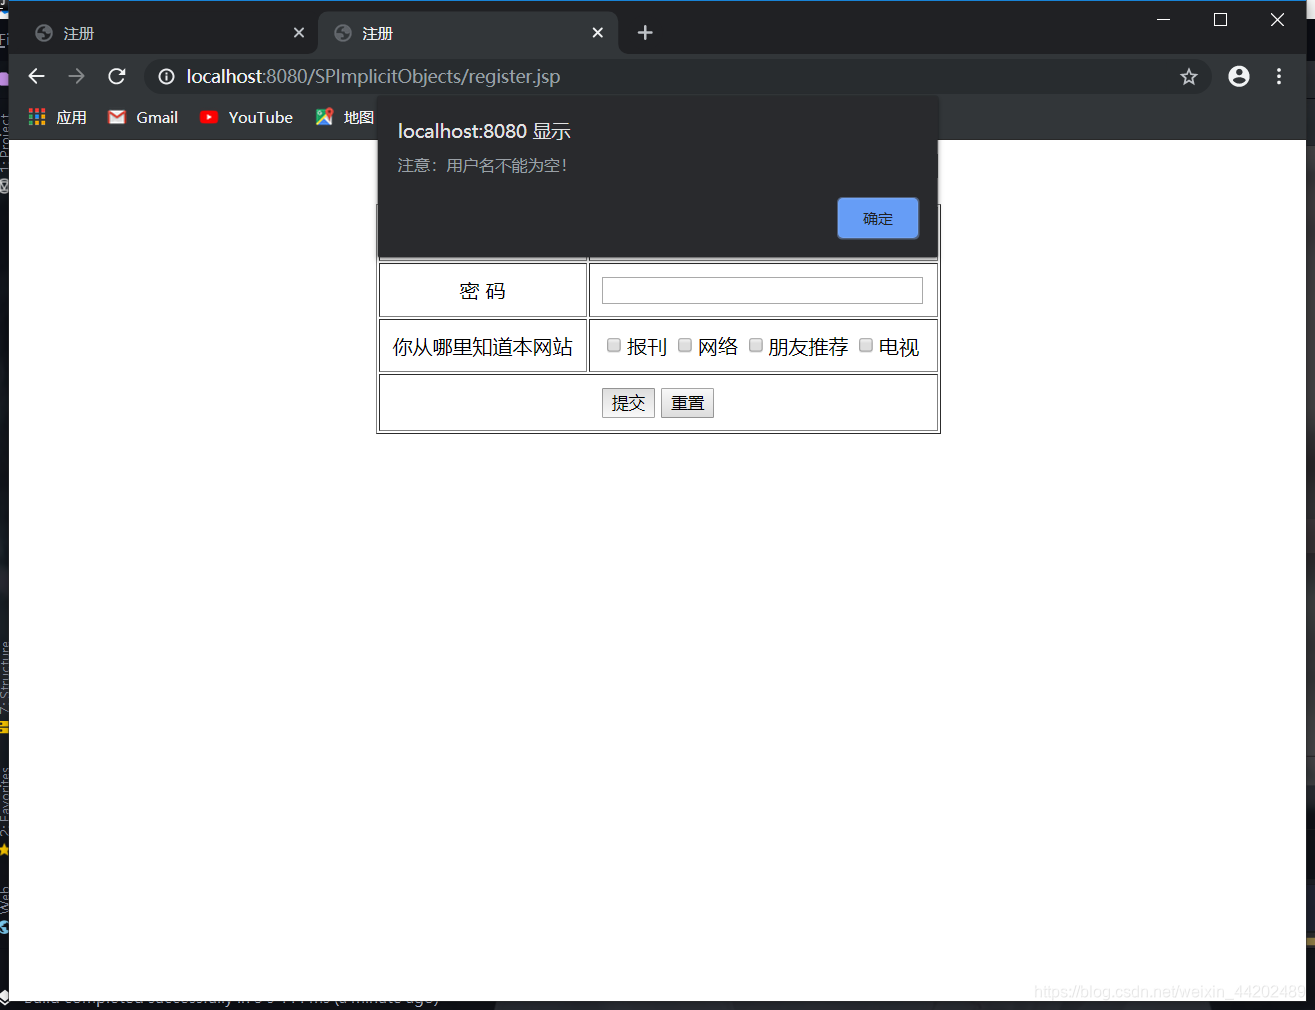
Task: Click the 提交 submit button
Action: (628, 403)
